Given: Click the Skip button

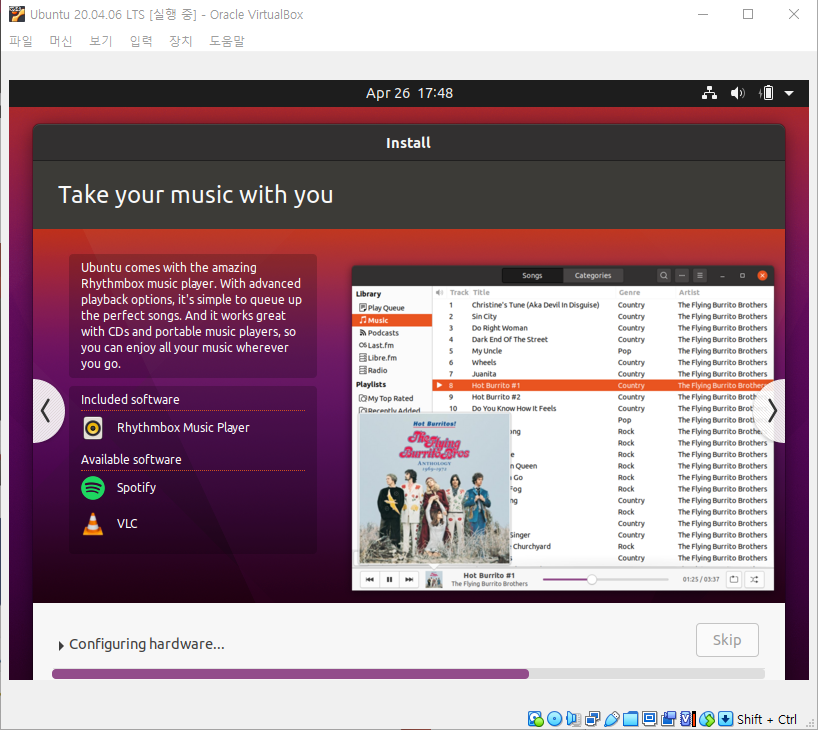Looking at the screenshot, I should [x=727, y=640].
